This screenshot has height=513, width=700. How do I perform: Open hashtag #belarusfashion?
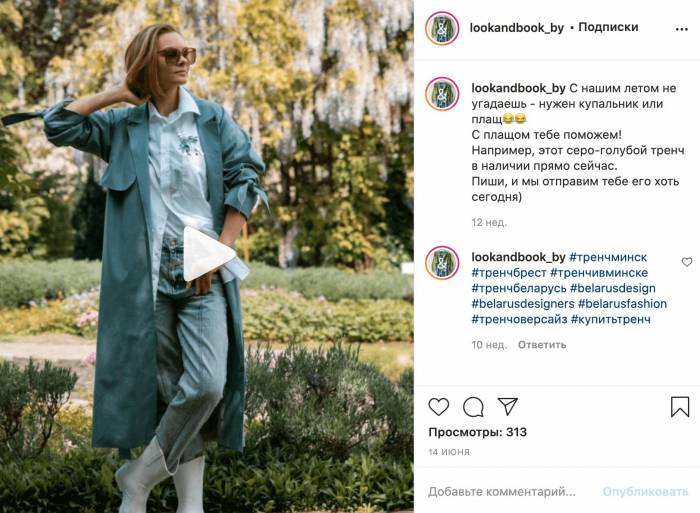(x=622, y=304)
